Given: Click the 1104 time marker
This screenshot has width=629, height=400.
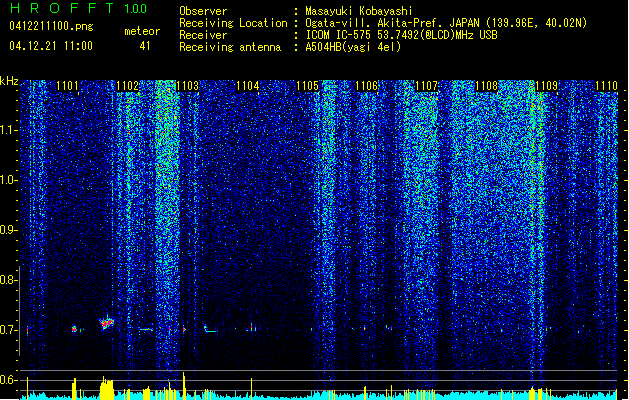Looking at the screenshot, I should click(248, 86).
